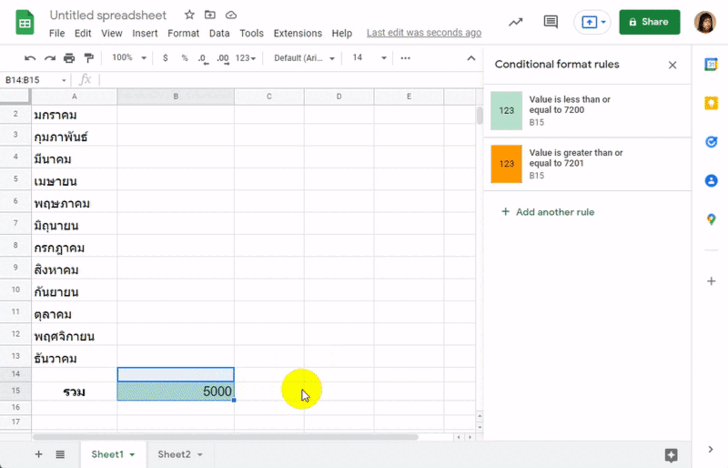Increase decimal places
The width and height of the screenshot is (728, 468).
point(223,58)
